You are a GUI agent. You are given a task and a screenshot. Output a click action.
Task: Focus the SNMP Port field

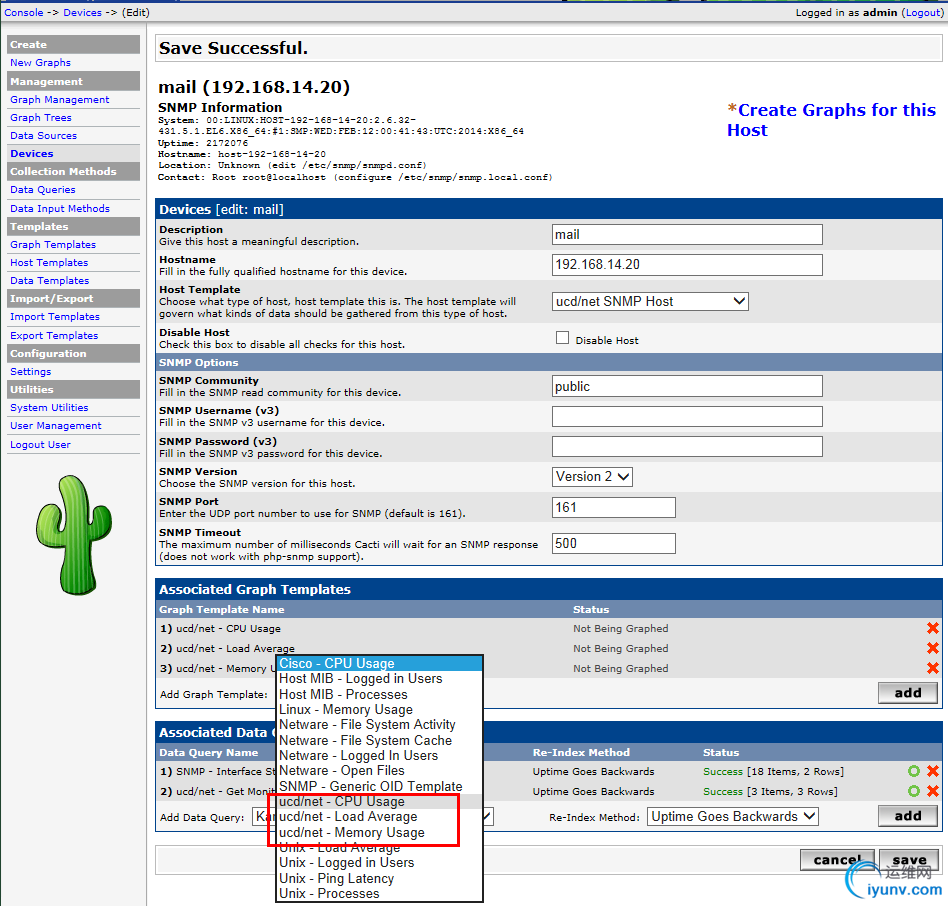(614, 507)
